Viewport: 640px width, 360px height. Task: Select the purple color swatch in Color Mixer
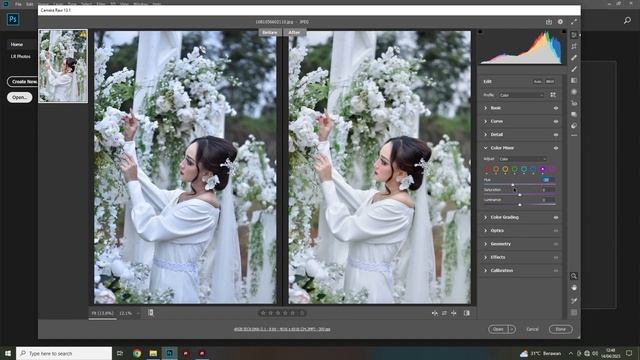(542, 169)
